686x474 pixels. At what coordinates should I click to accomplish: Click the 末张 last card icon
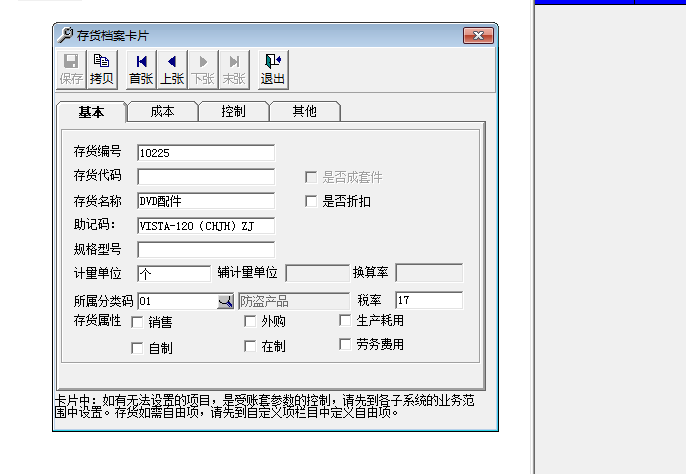click(x=234, y=70)
